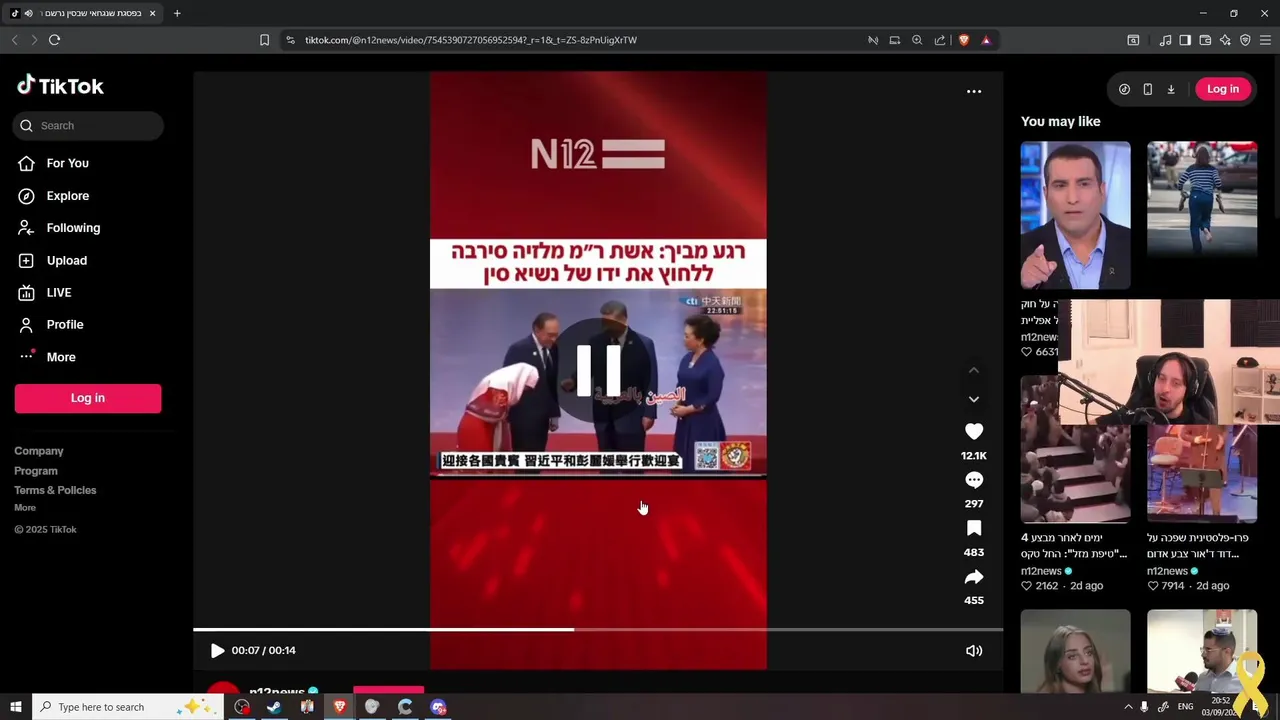Open the video three-dots options menu
The width and height of the screenshot is (1280, 720).
coord(974,91)
